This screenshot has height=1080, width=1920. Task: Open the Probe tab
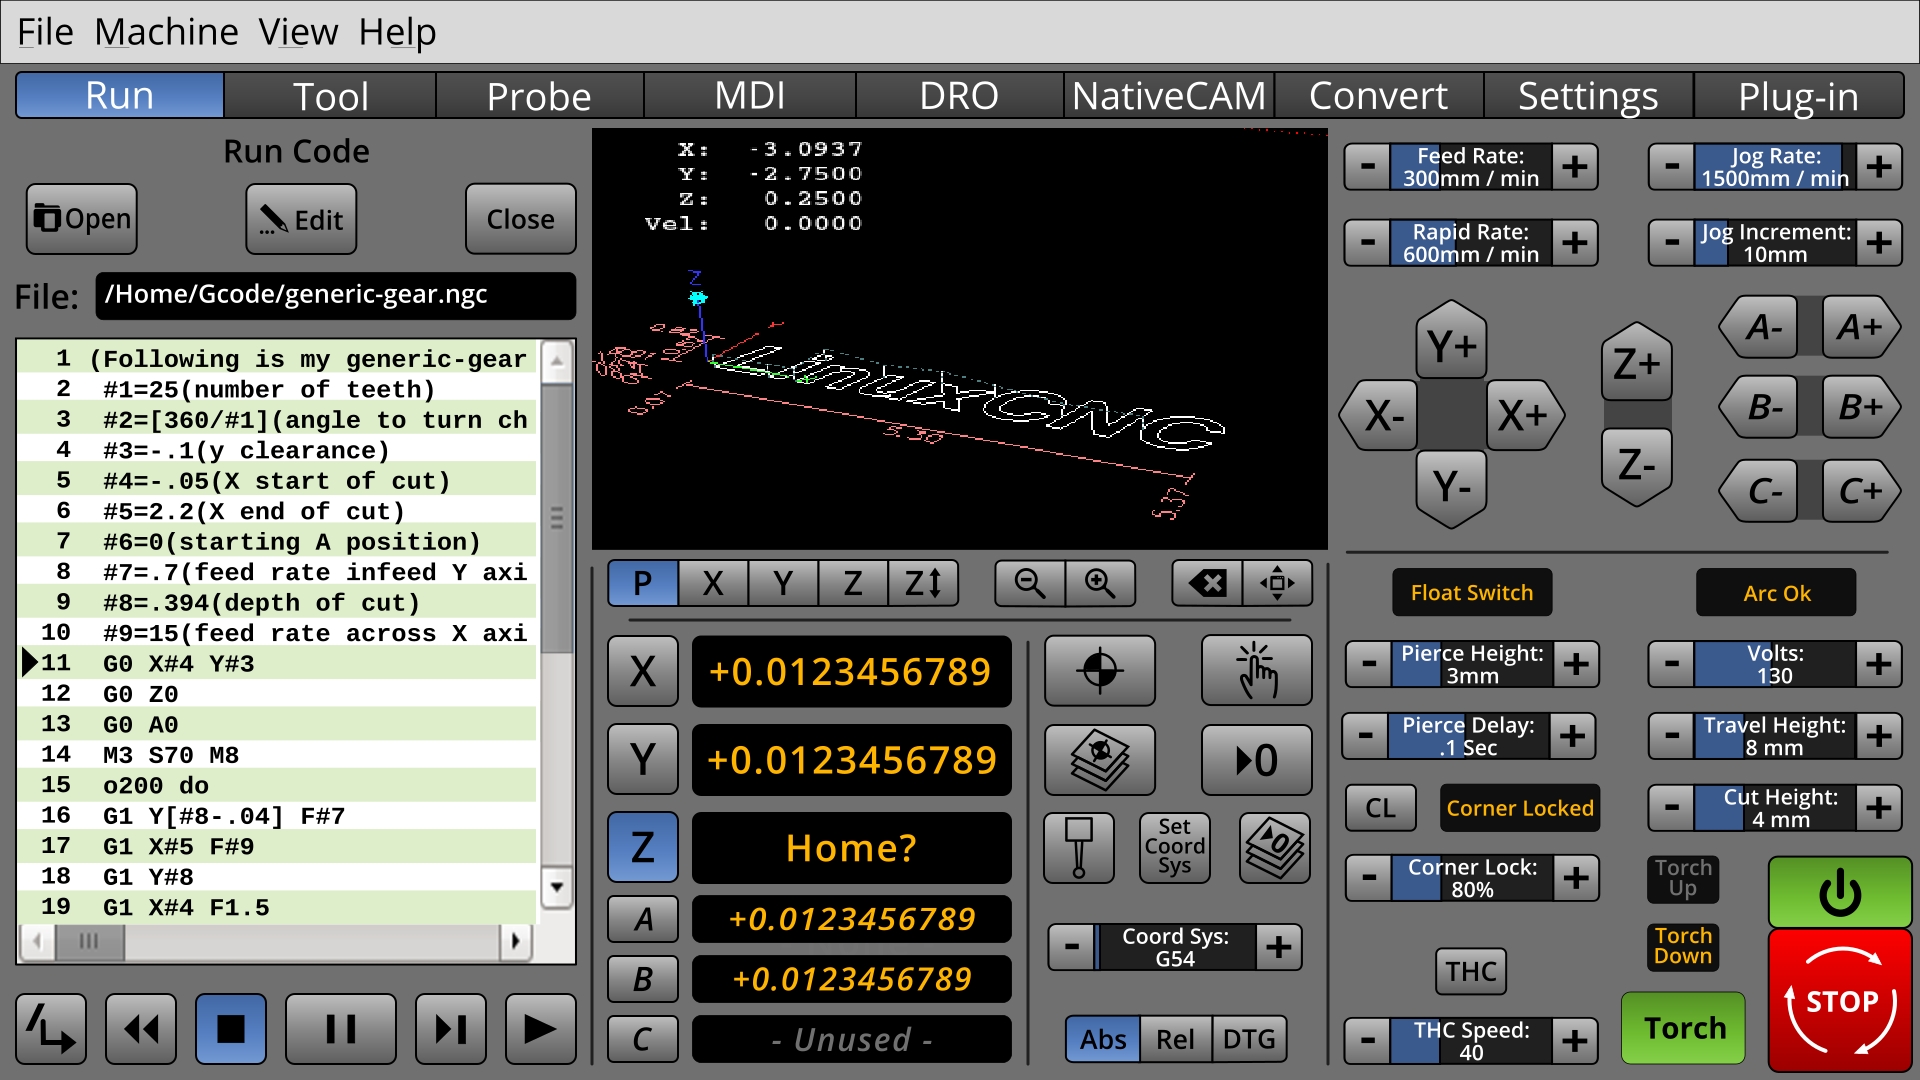539,96
